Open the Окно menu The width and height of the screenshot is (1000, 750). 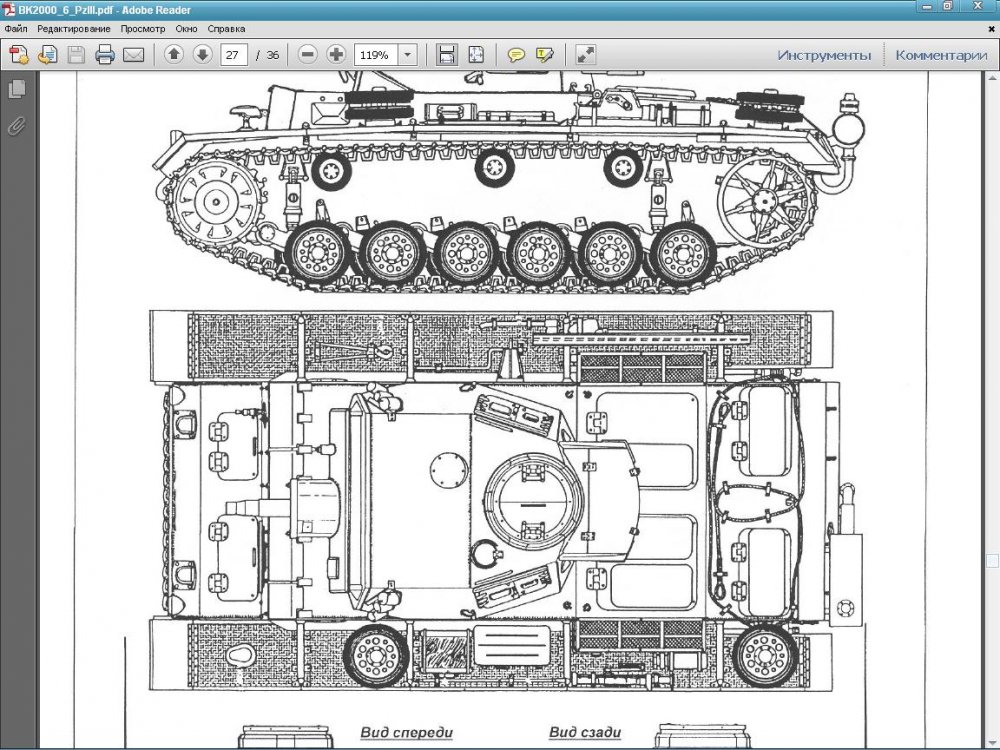click(x=187, y=29)
